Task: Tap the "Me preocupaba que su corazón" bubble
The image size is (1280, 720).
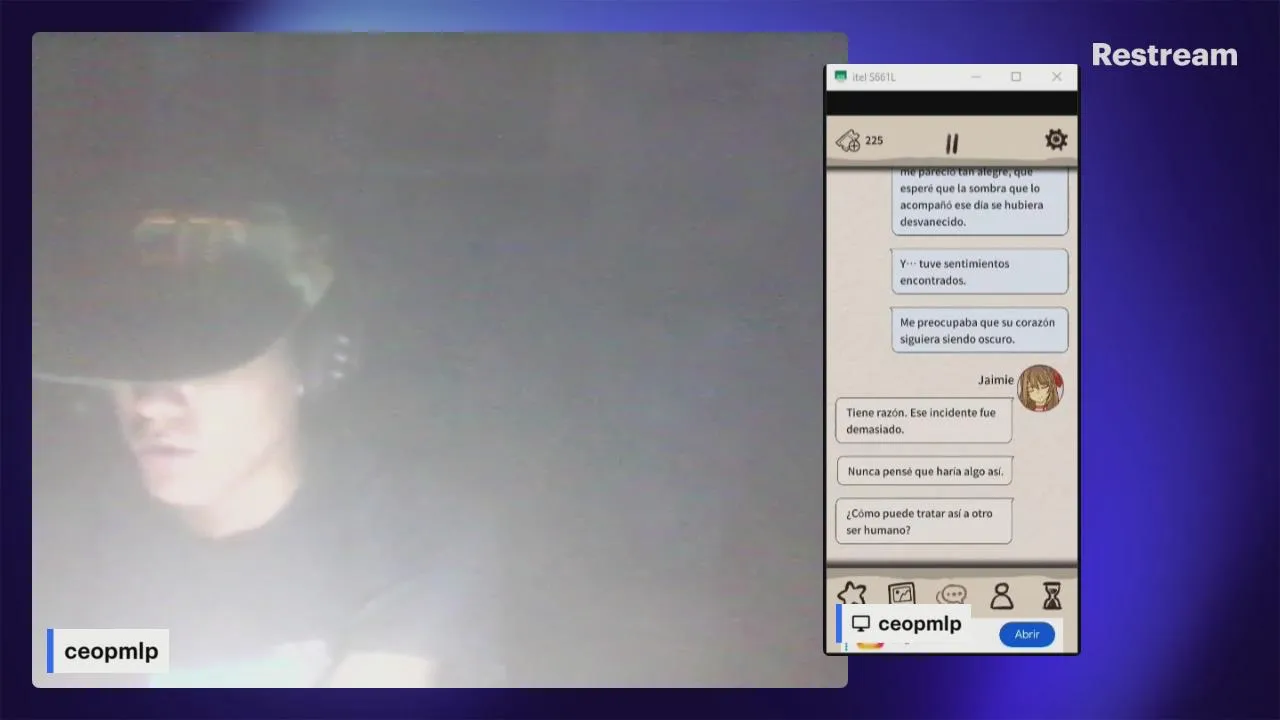Action: pos(979,330)
